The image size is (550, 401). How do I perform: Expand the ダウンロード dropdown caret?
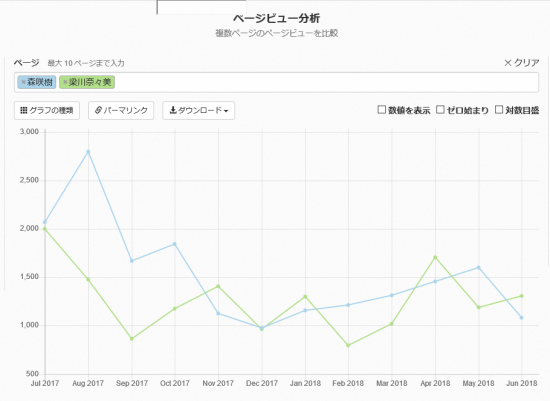pyautogui.click(x=226, y=111)
